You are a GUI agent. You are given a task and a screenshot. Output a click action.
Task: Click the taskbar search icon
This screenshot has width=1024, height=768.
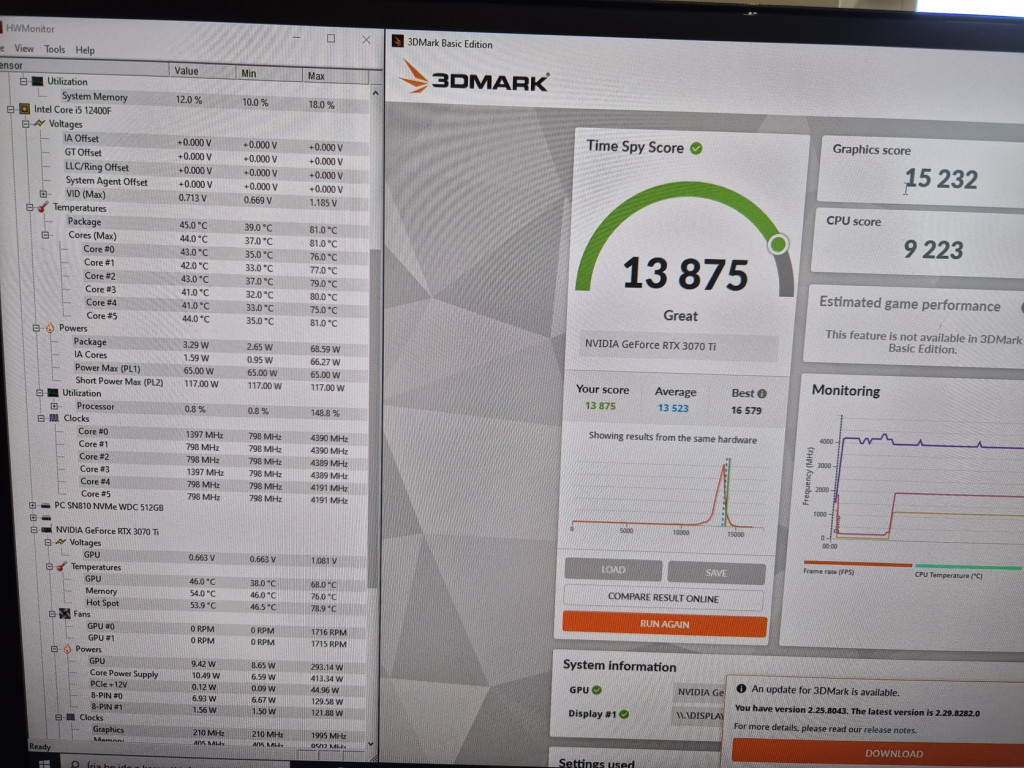click(75, 764)
